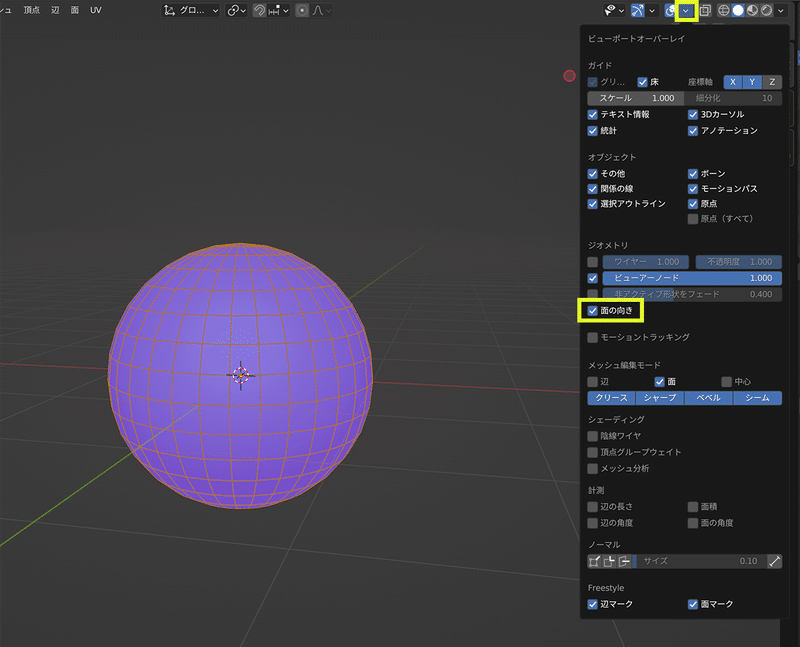
Task: Adjust 非アクティブ形状をフェード 0.400 slider
Action: coord(692,294)
